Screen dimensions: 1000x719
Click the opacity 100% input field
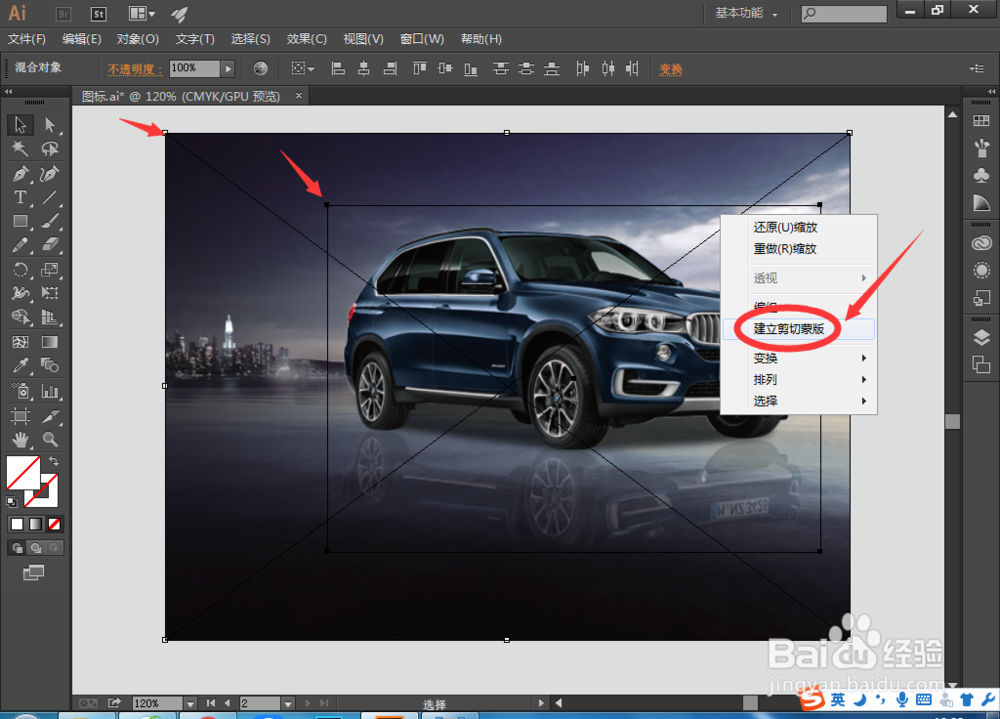tap(195, 68)
